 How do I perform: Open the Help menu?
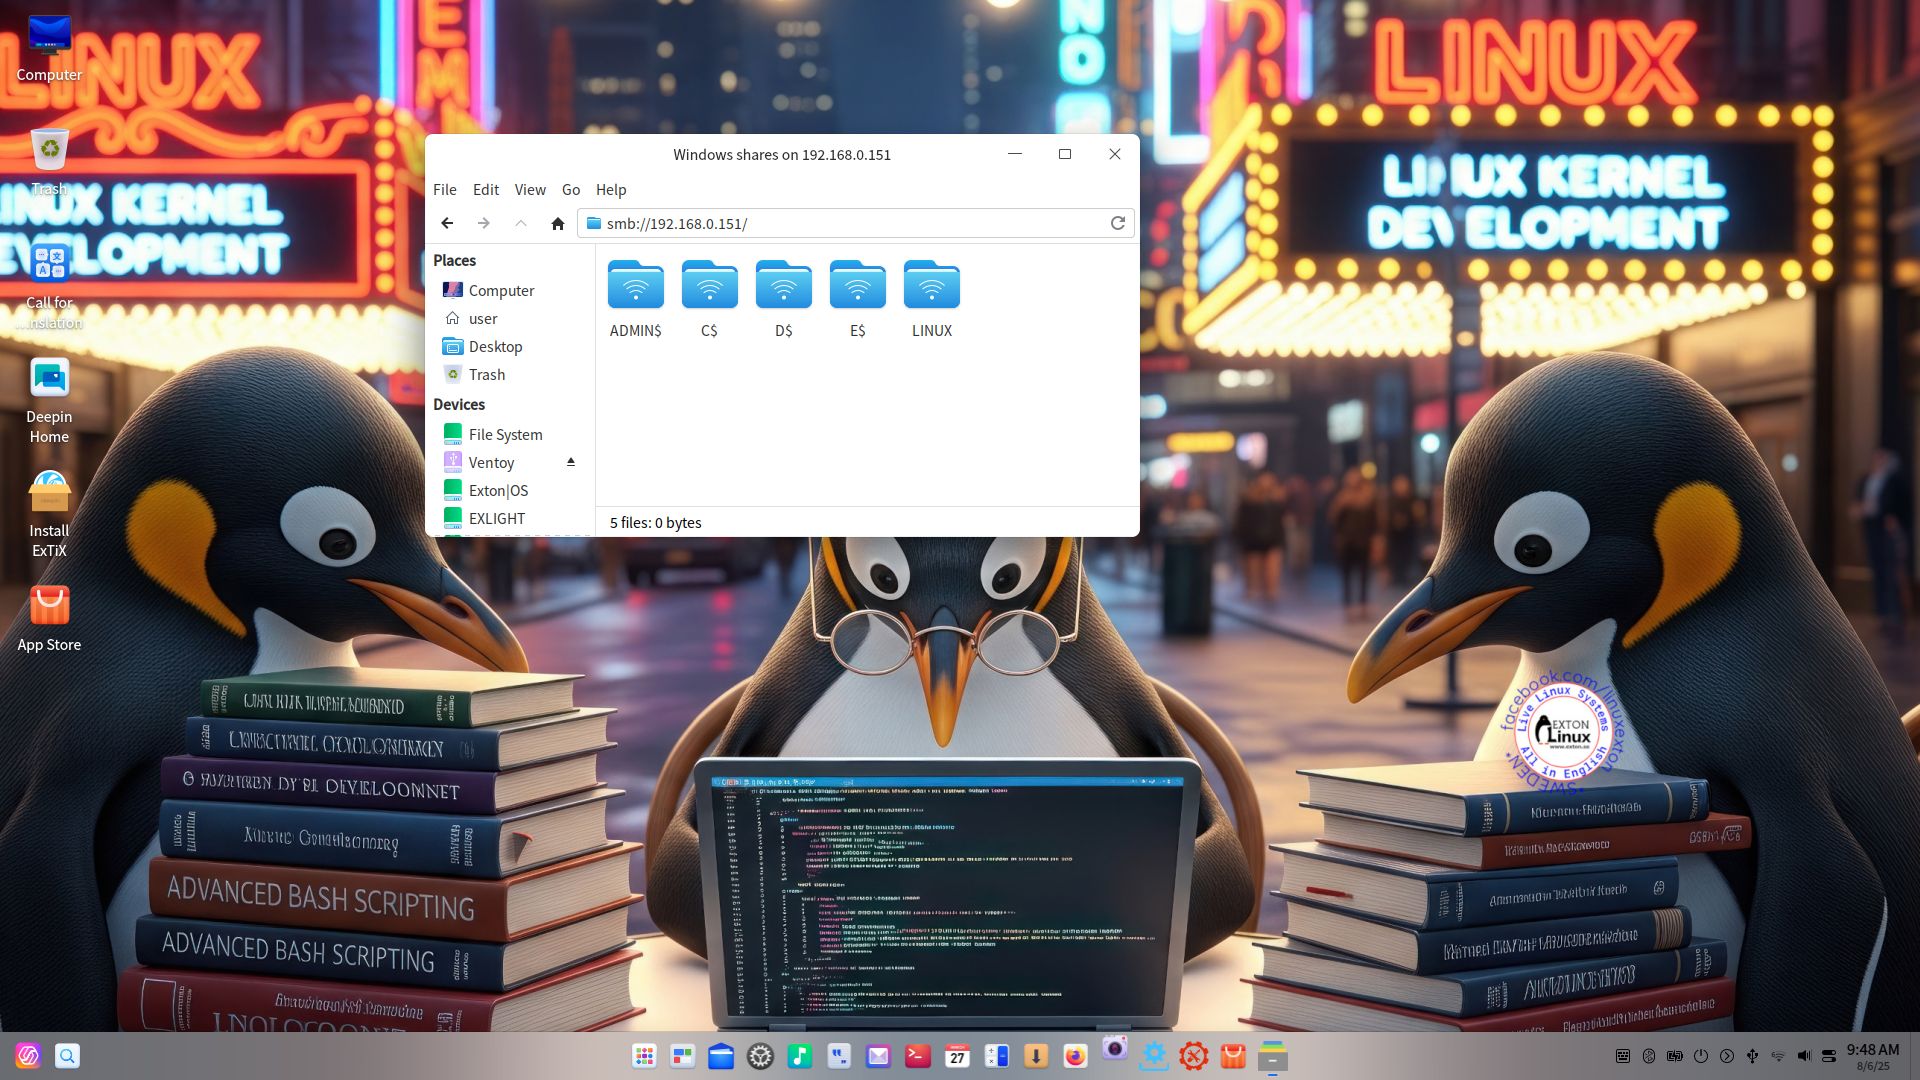(611, 190)
